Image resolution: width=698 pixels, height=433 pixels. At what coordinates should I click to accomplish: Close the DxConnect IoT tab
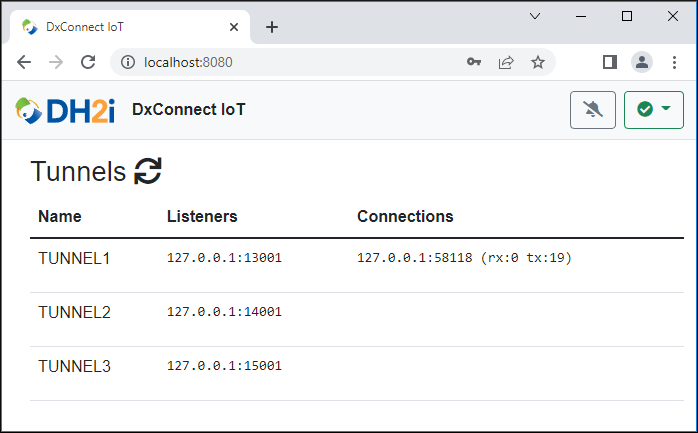(234, 28)
